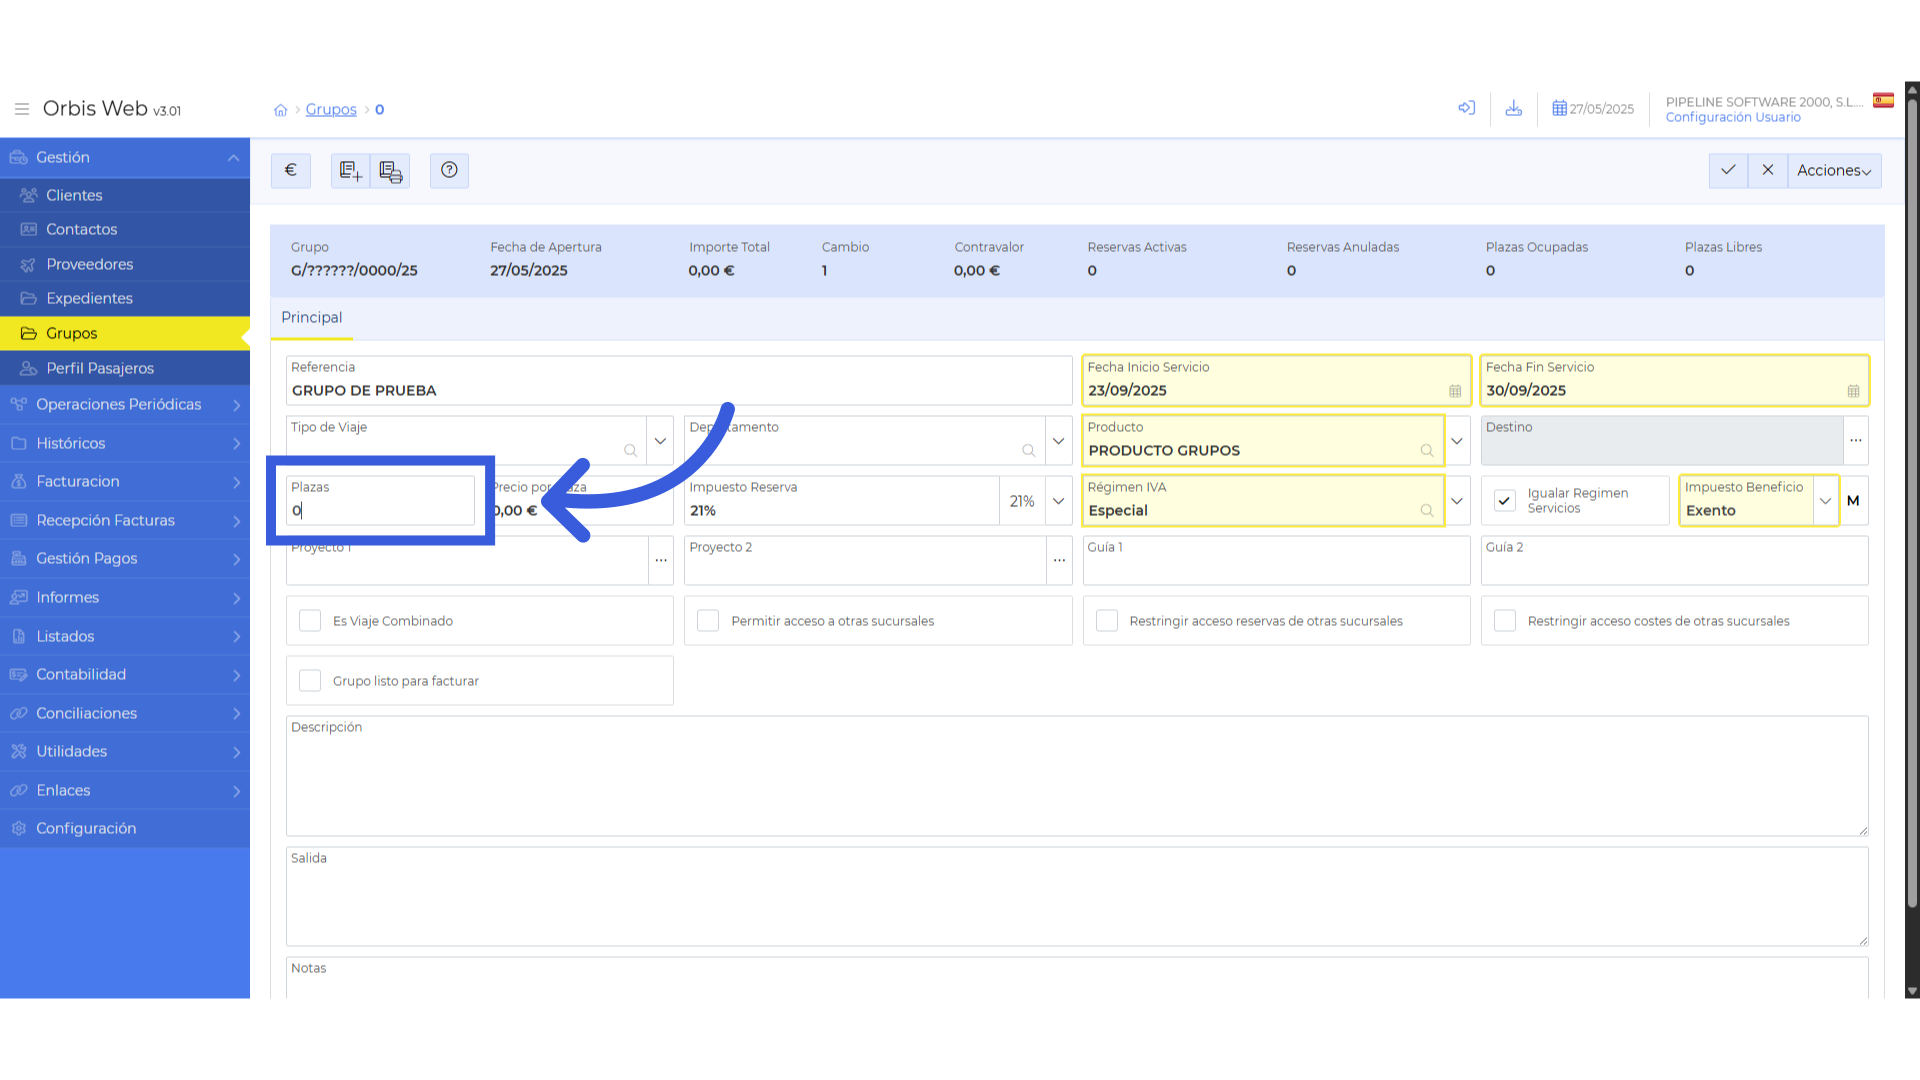This screenshot has height=1080, width=1920.
Task: Expand Gestión Pagos sidebar menu
Action: 125,558
